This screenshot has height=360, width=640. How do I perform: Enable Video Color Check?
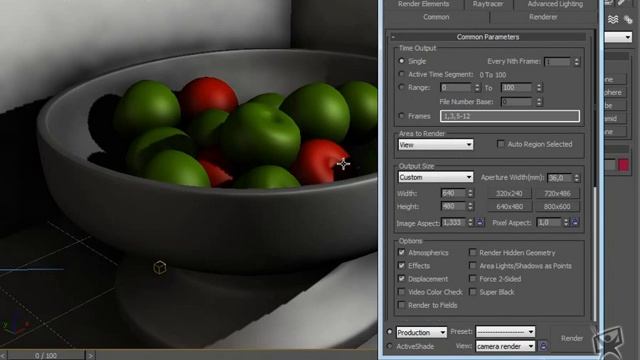(402, 292)
